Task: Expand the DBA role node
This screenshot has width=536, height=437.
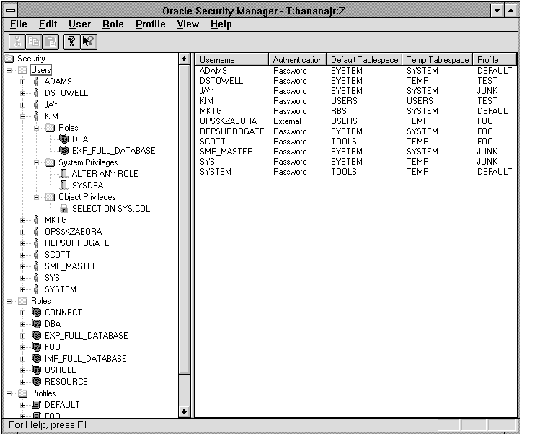Action: point(23,324)
